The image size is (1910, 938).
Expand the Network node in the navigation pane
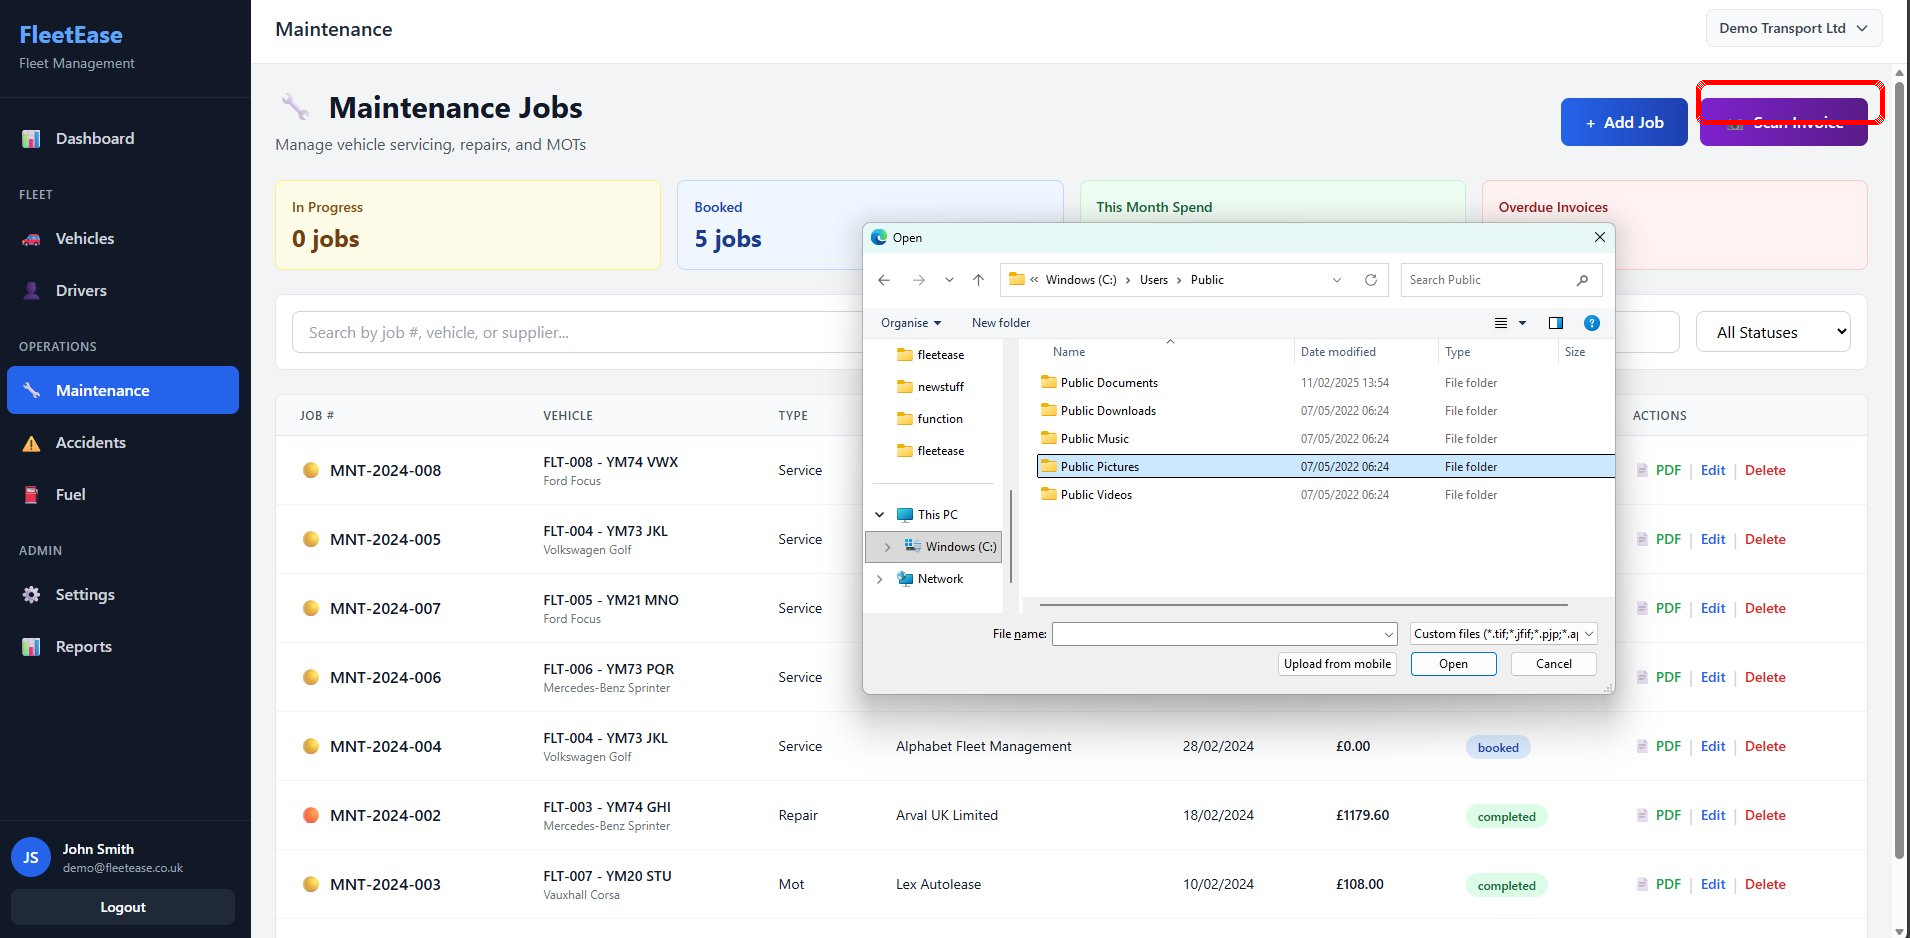tap(880, 579)
